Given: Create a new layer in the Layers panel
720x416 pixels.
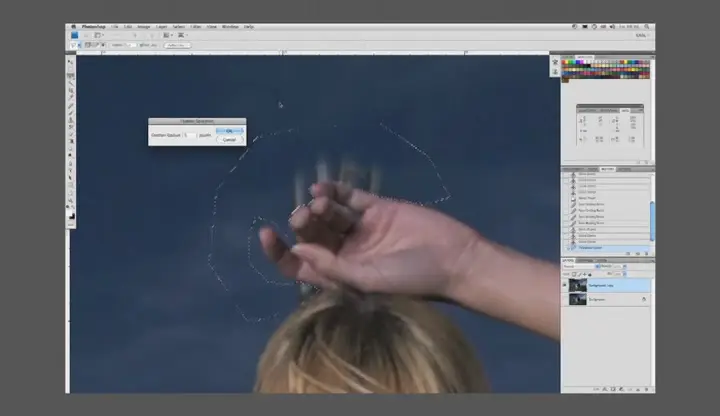Looking at the screenshot, I should point(638,389).
